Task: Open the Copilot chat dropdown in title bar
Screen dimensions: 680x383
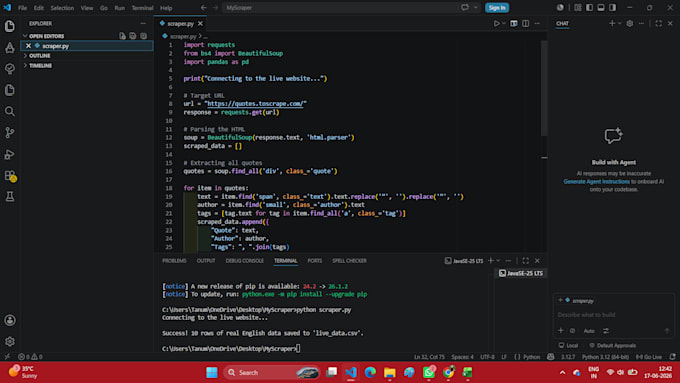Action: [x=476, y=7]
